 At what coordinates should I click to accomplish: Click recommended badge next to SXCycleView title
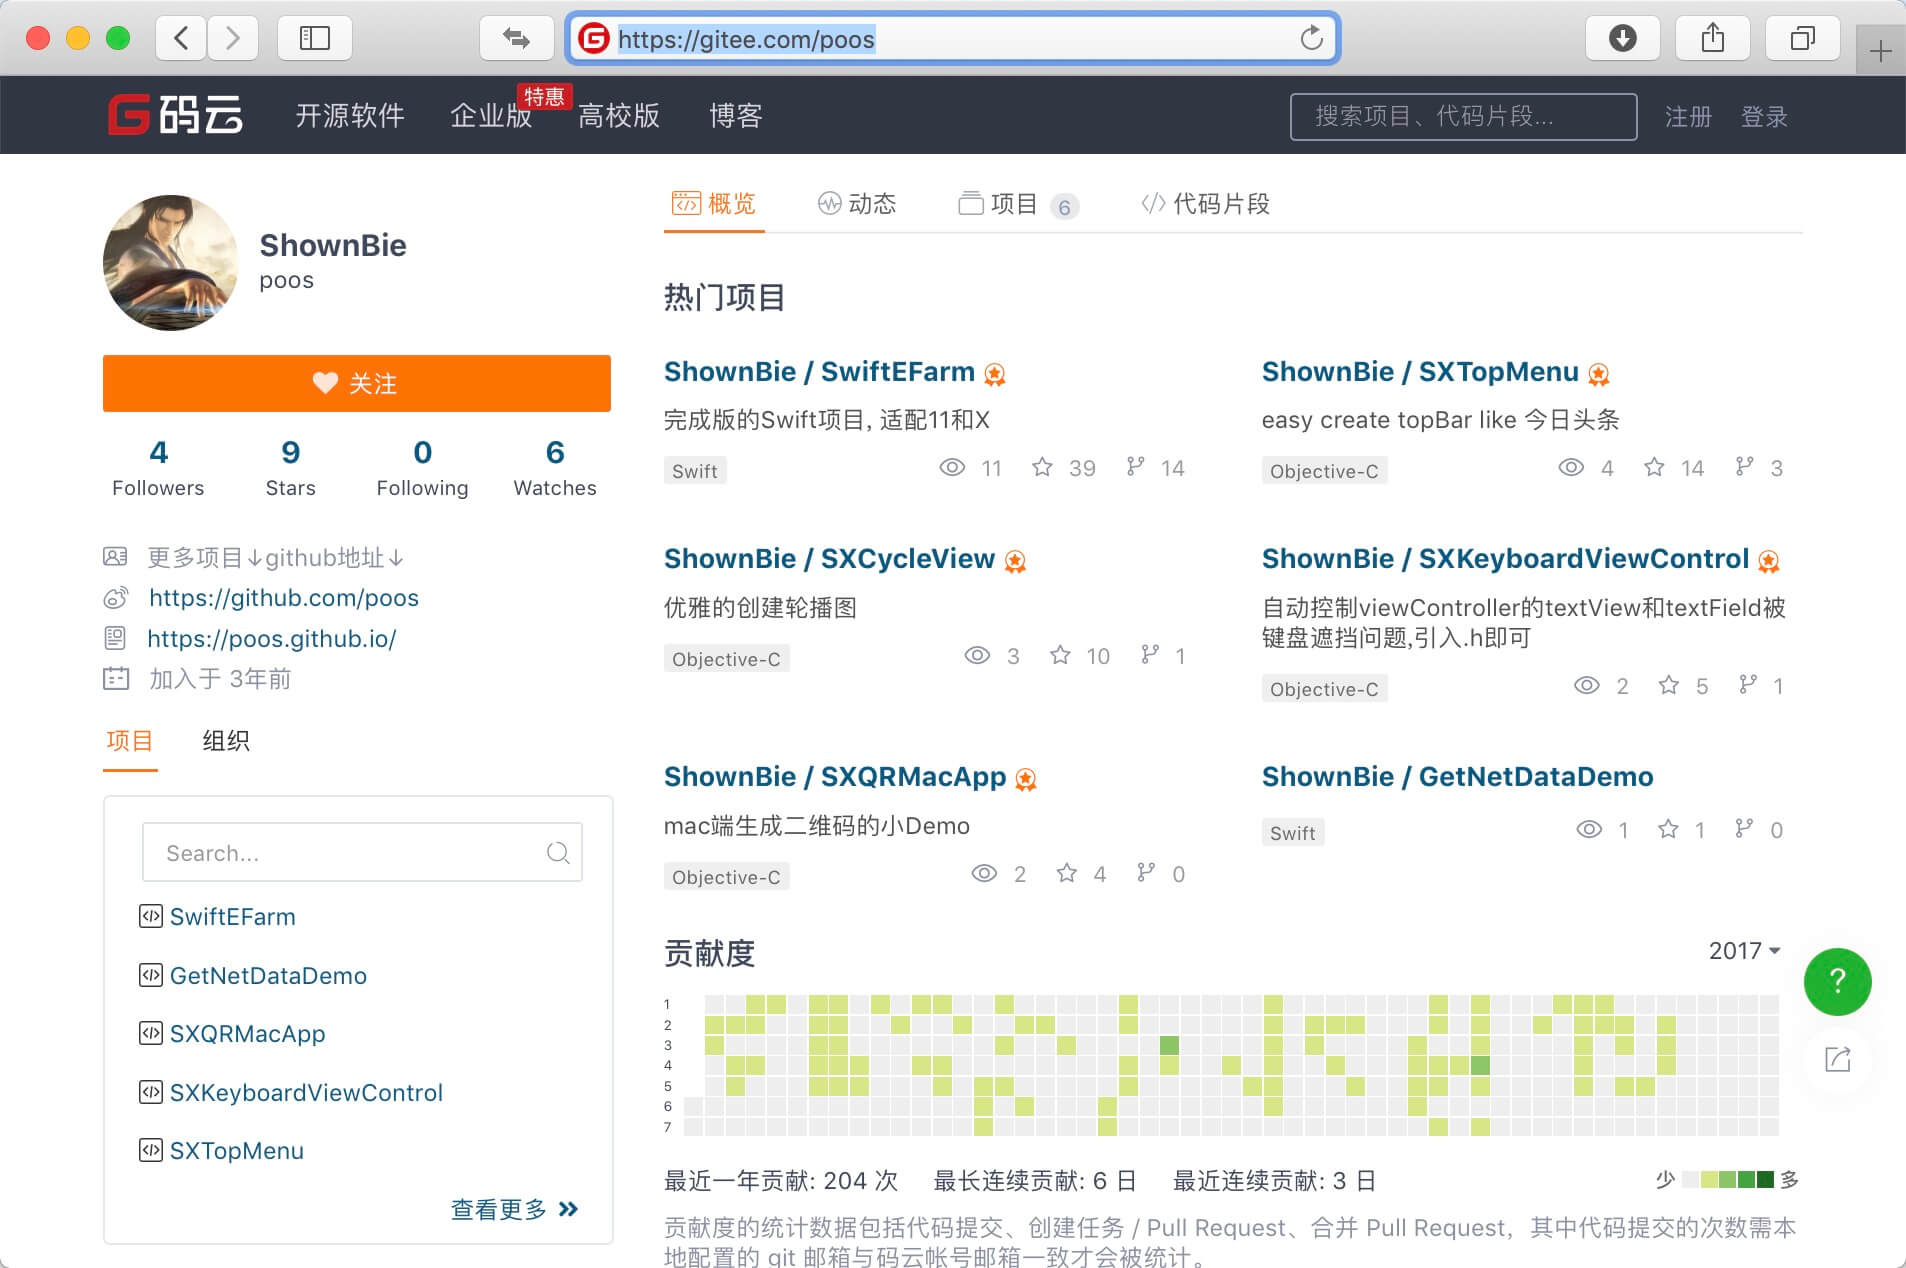(1015, 561)
